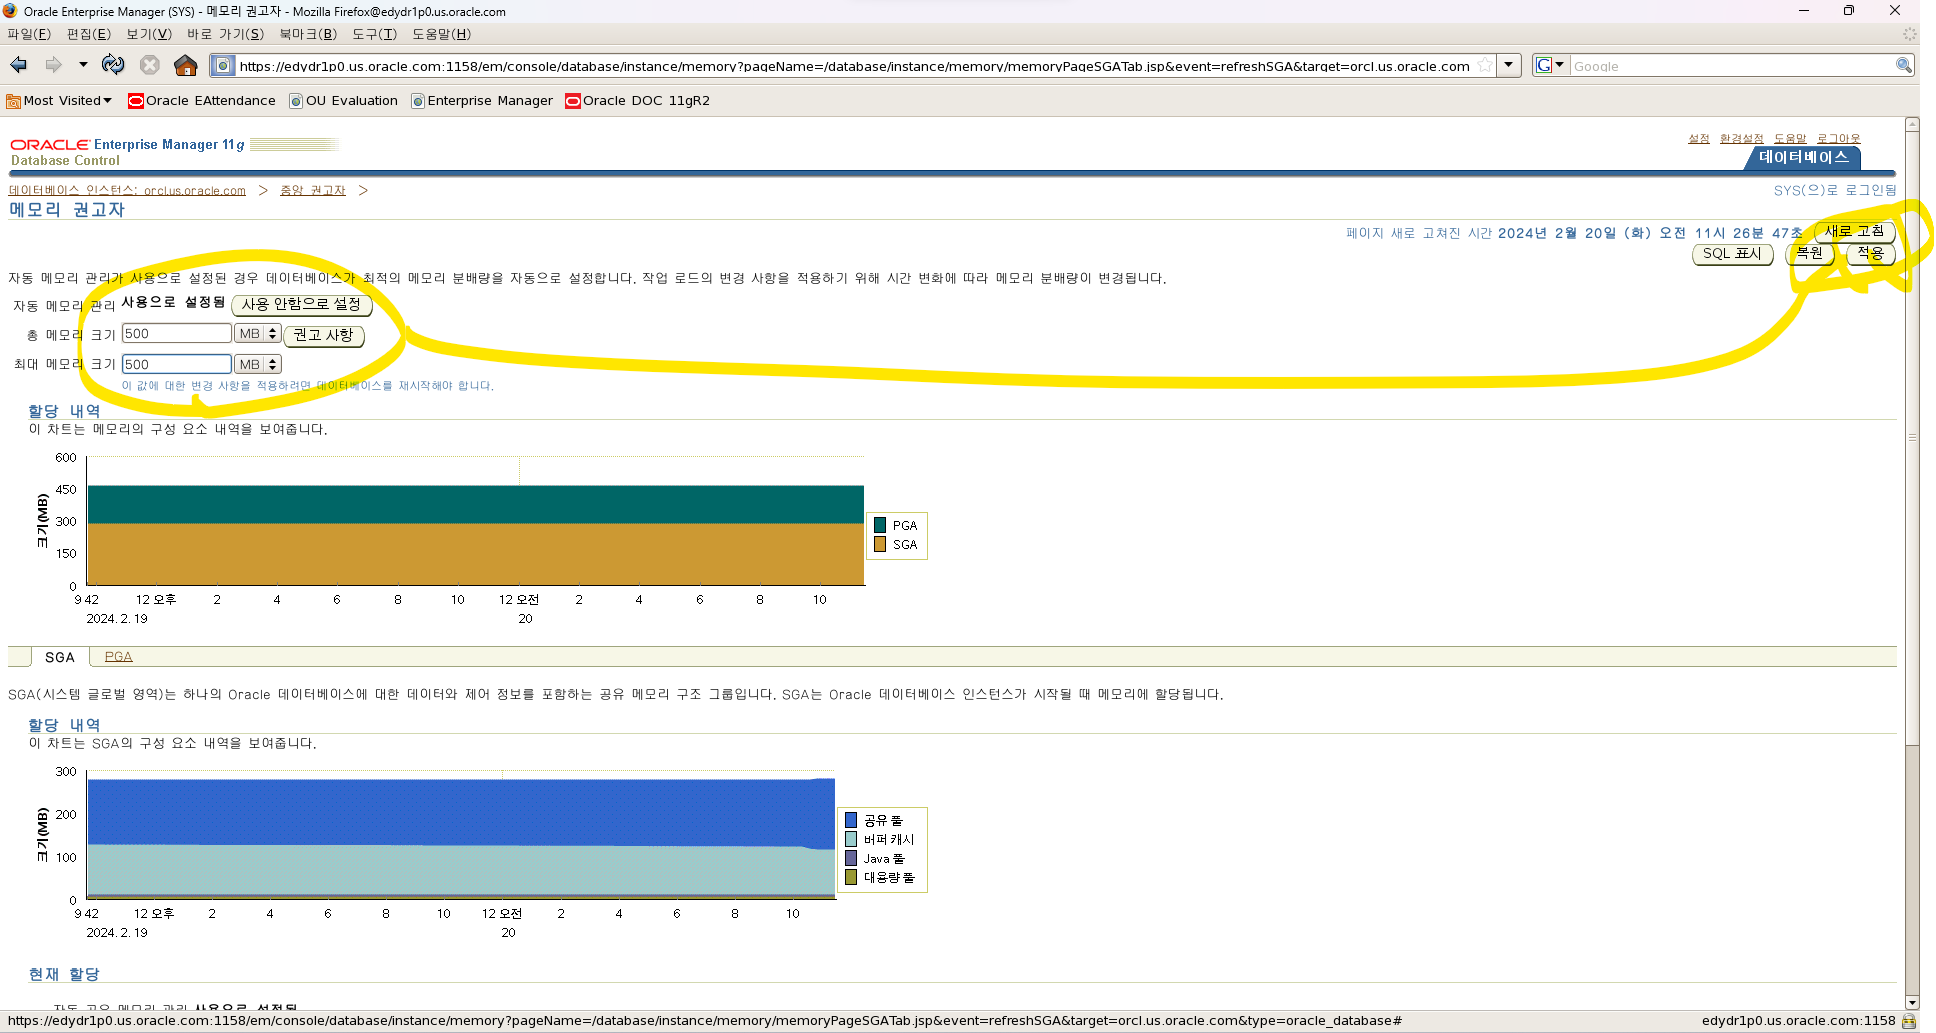1936x1033 pixels.
Task: Click the security lock icon in status bar
Action: coord(1908,1021)
